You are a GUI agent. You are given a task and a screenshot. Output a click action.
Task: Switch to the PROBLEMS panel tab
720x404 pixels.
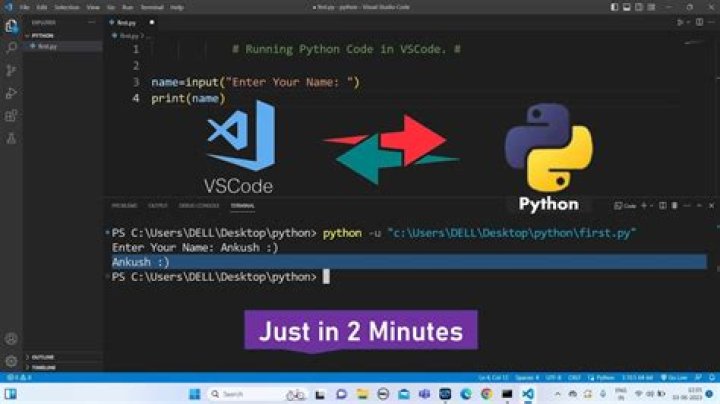[x=124, y=206]
